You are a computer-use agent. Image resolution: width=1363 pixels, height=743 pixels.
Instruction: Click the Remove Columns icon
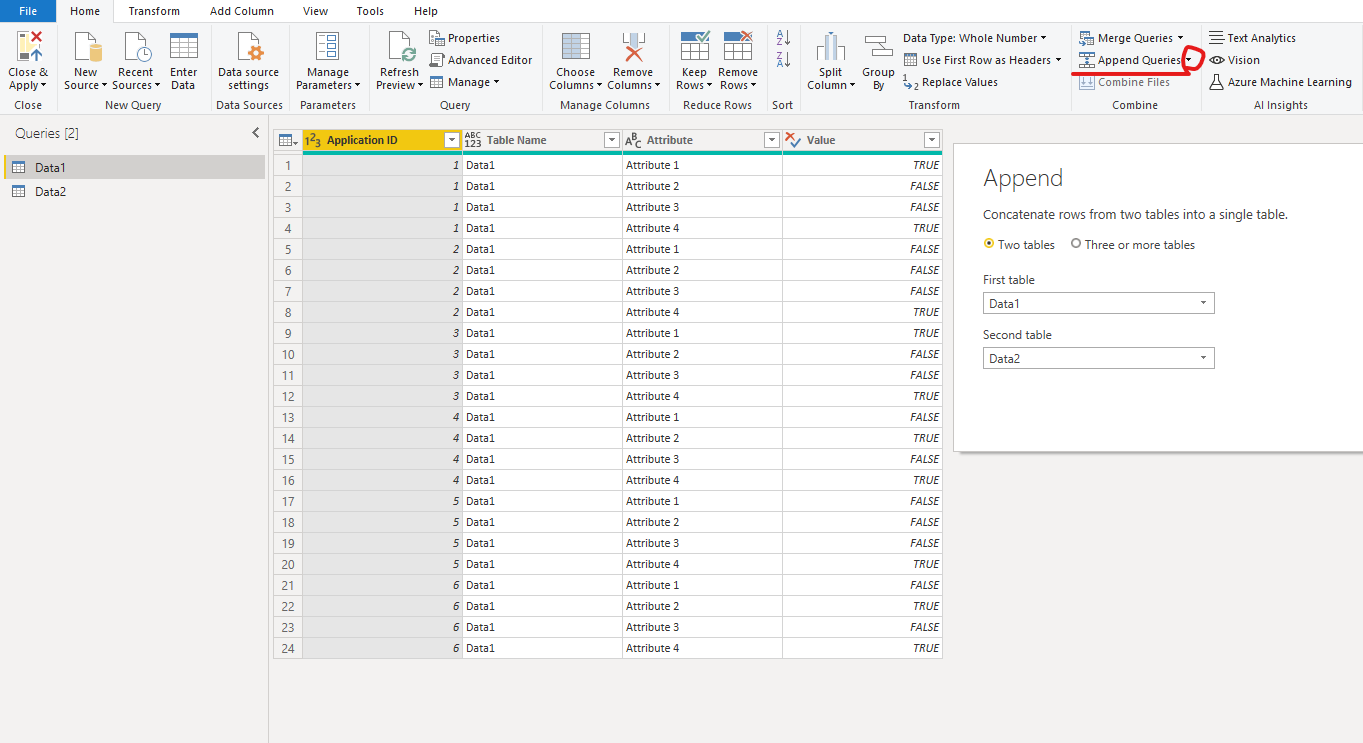click(632, 47)
